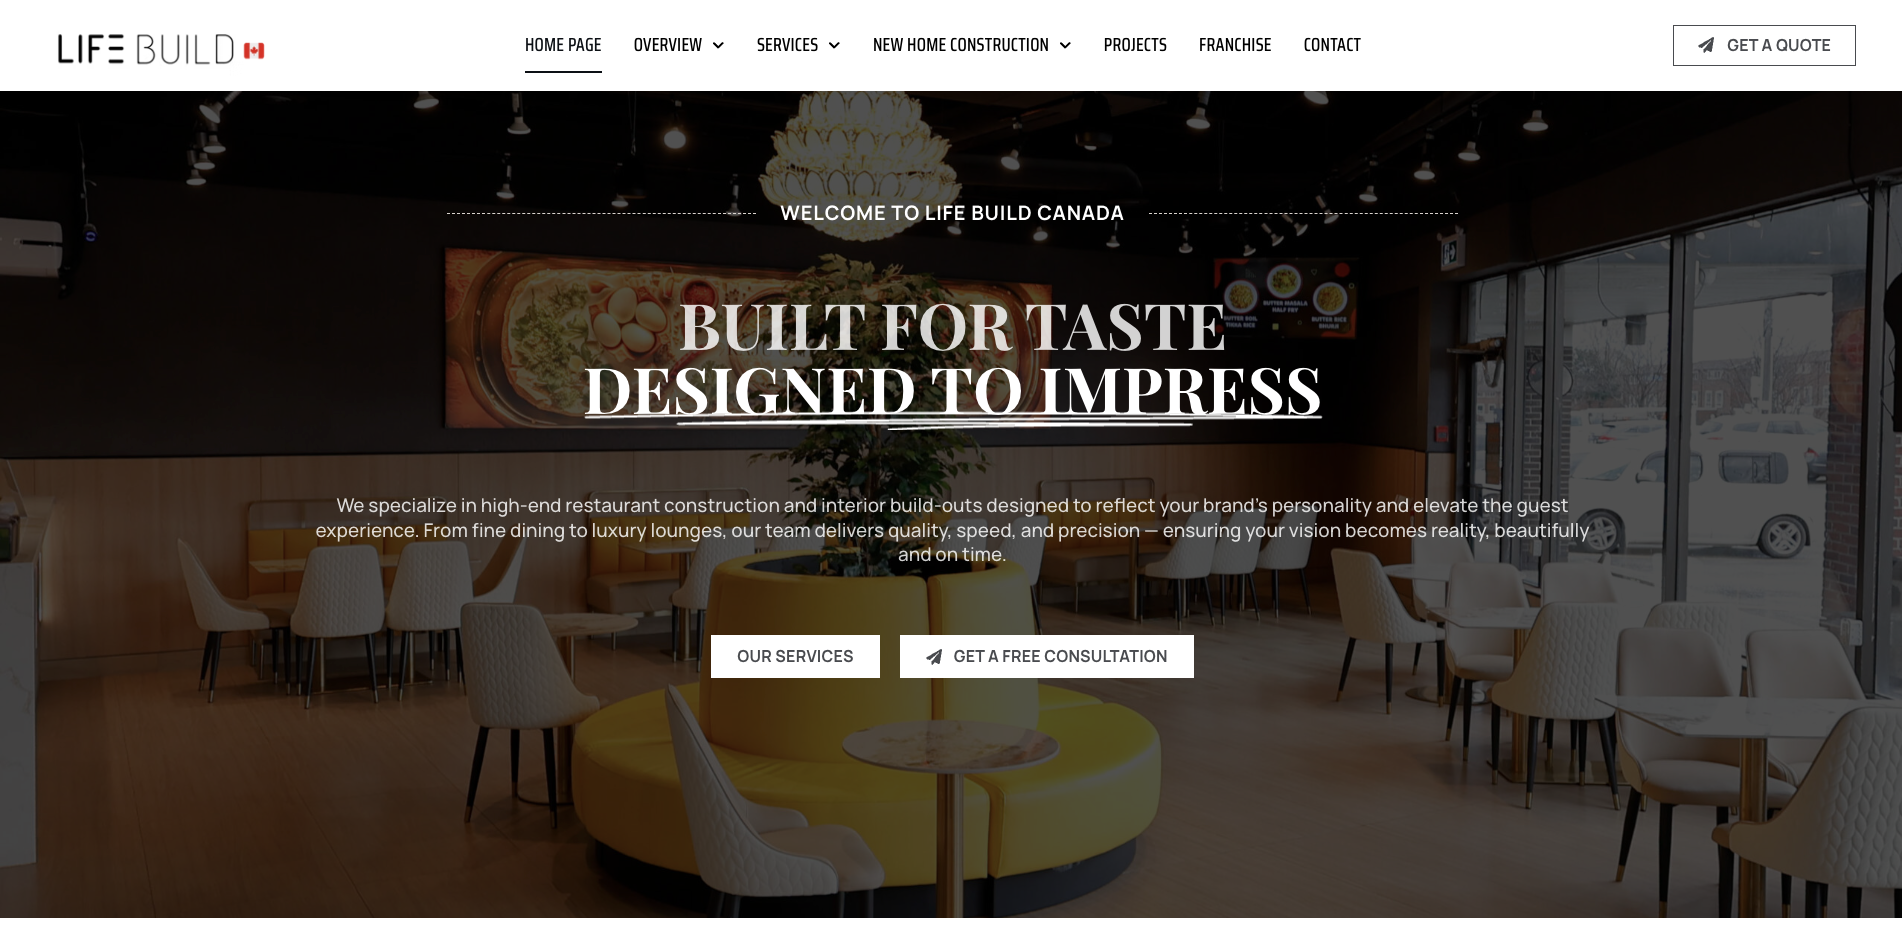Viewport: 1902px width, 945px height.
Task: Select the Services menu label
Action: 787,45
